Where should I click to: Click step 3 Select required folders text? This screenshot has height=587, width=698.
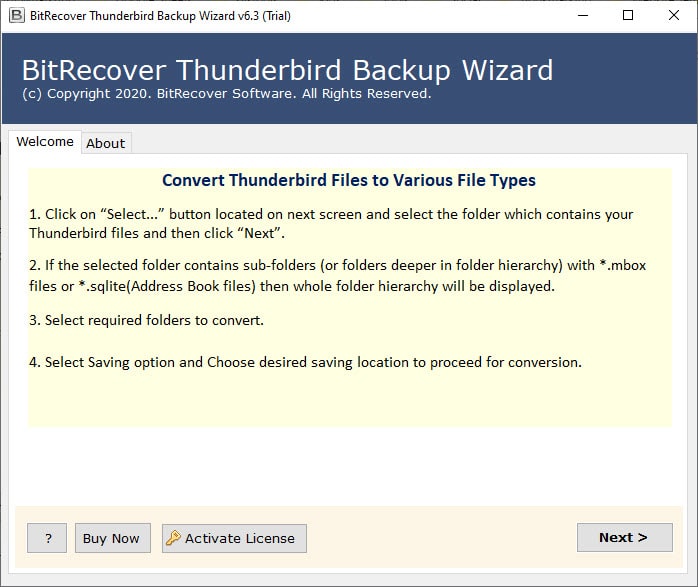146,320
